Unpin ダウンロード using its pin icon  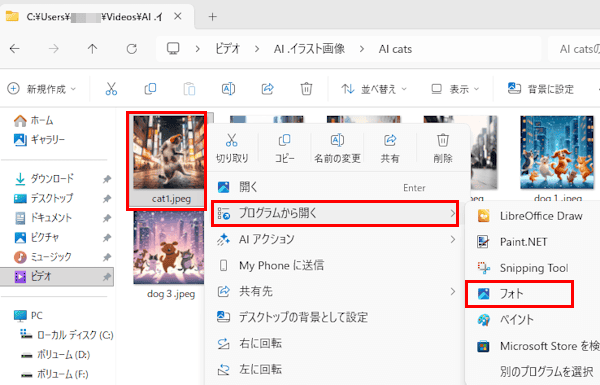pos(107,179)
